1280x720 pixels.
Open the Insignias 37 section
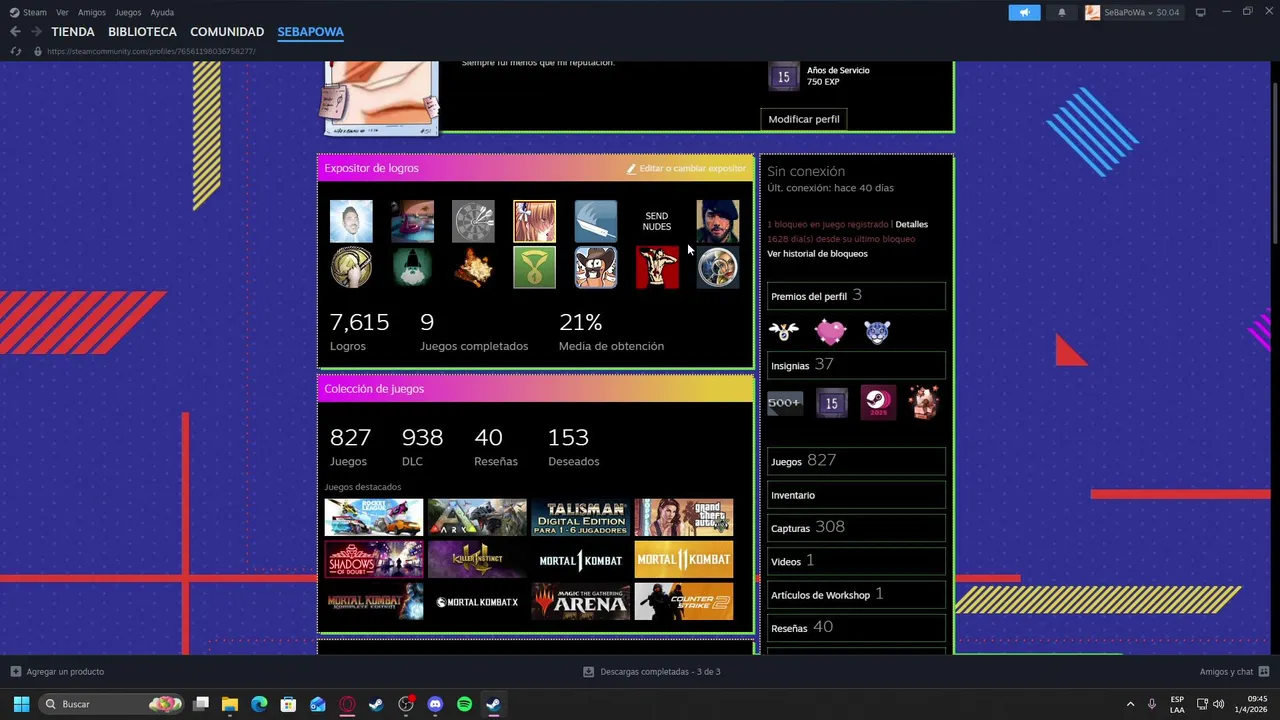856,365
